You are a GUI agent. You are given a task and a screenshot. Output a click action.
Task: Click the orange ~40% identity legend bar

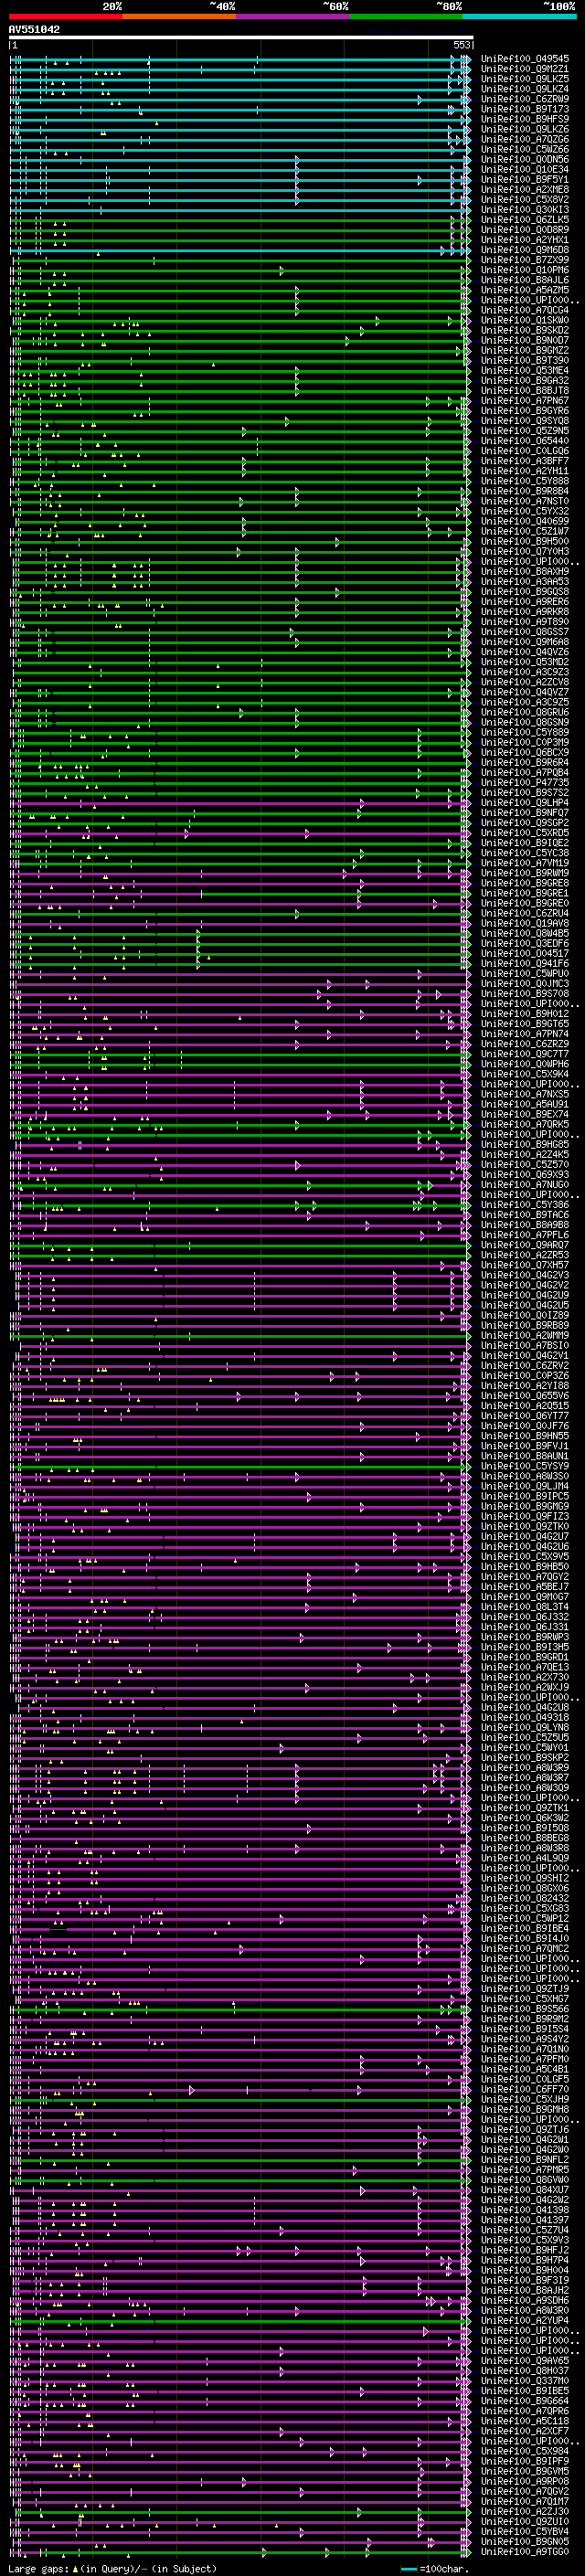[x=179, y=16]
